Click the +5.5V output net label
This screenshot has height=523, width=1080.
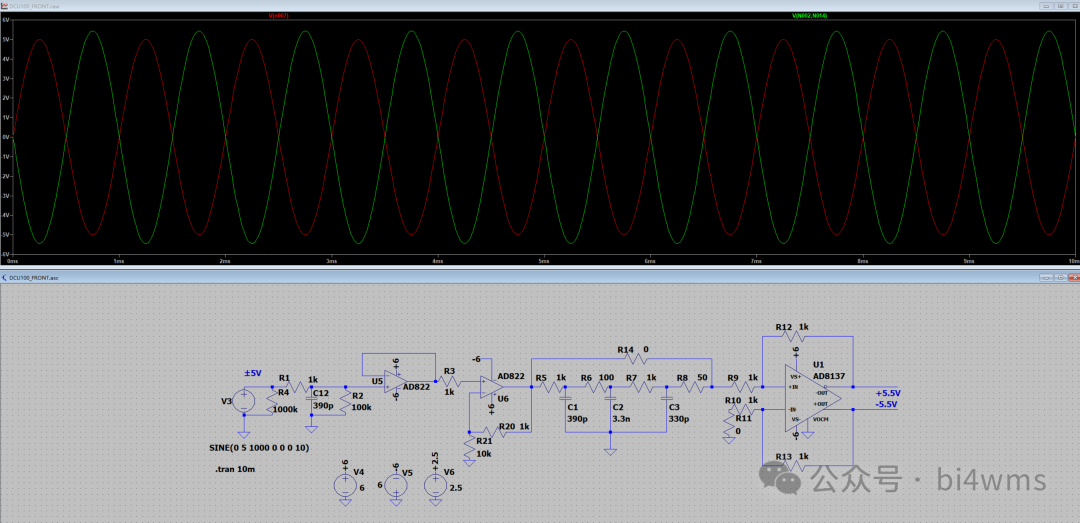point(888,393)
